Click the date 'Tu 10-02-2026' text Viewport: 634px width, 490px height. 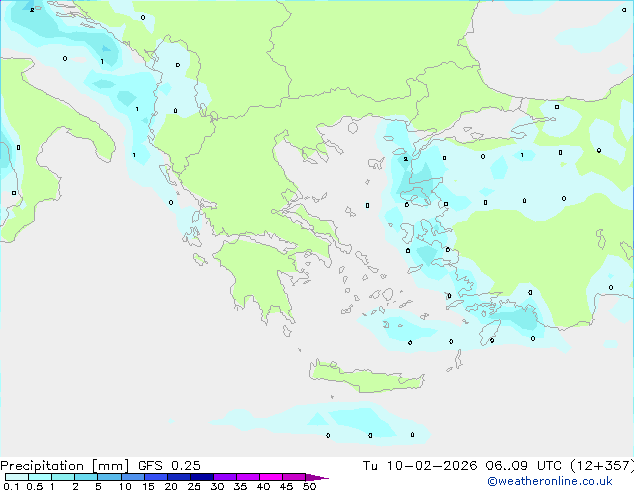tap(420, 466)
